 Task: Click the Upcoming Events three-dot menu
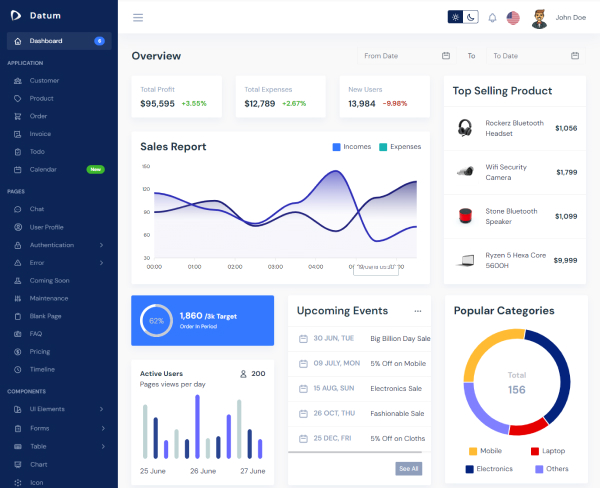(x=418, y=311)
